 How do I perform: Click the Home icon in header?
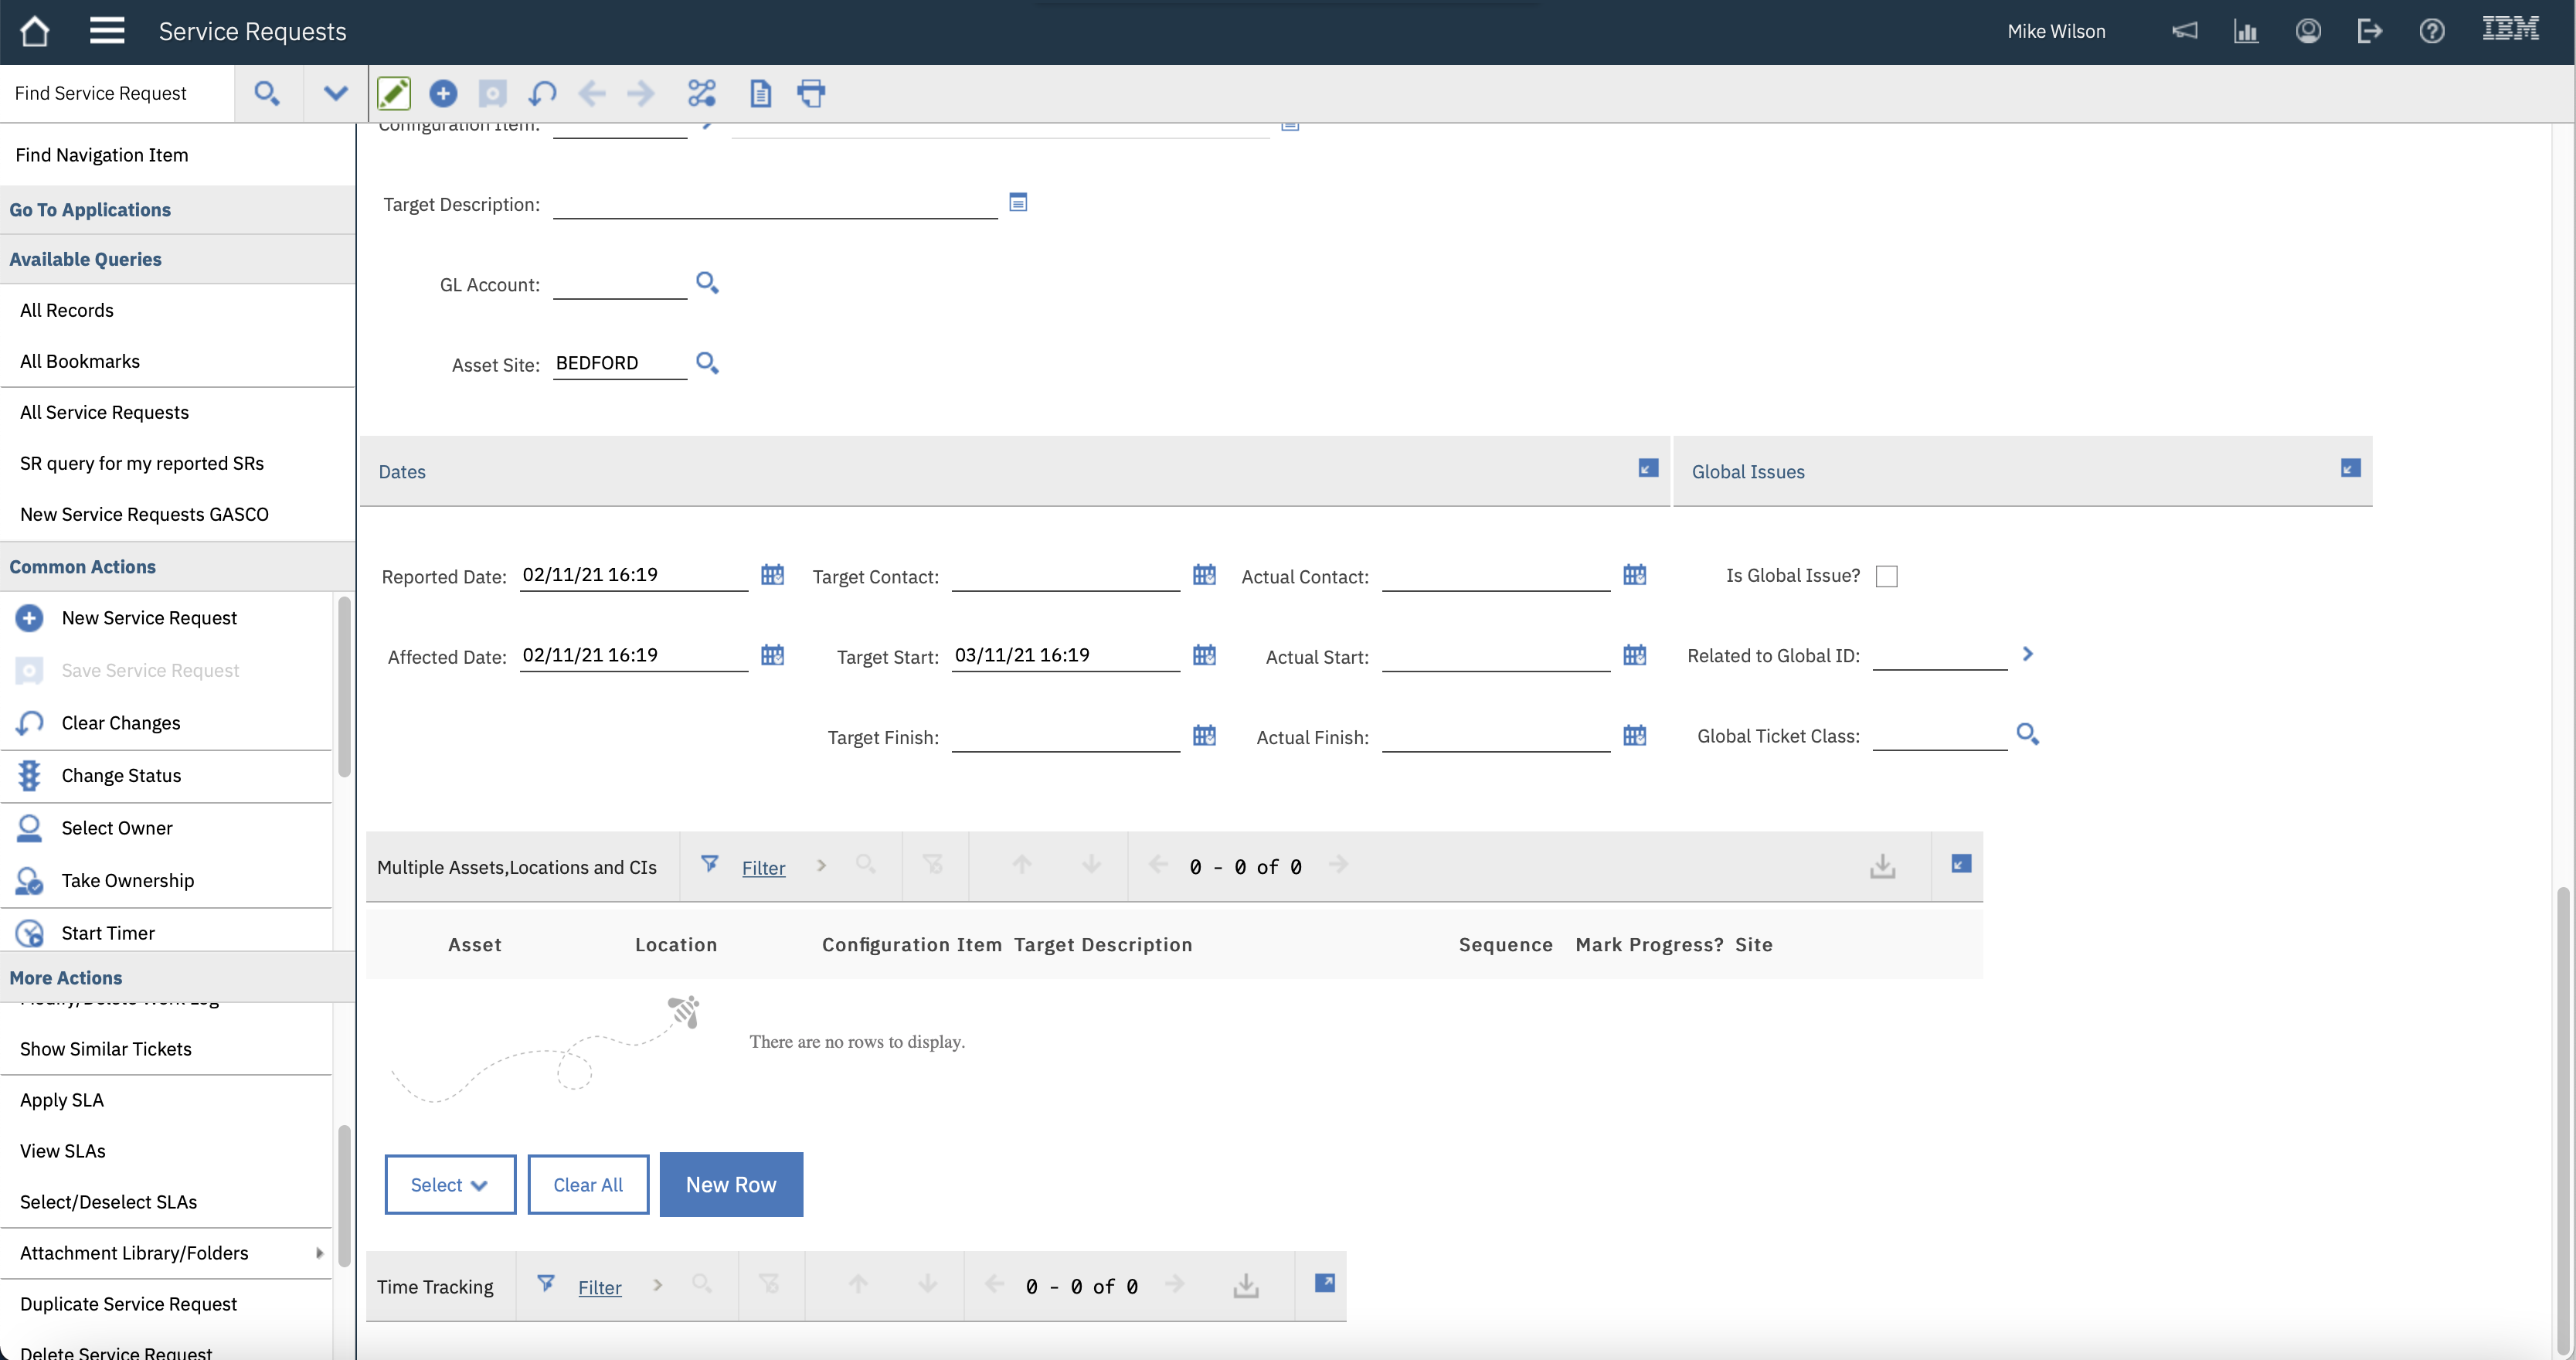tap(34, 31)
